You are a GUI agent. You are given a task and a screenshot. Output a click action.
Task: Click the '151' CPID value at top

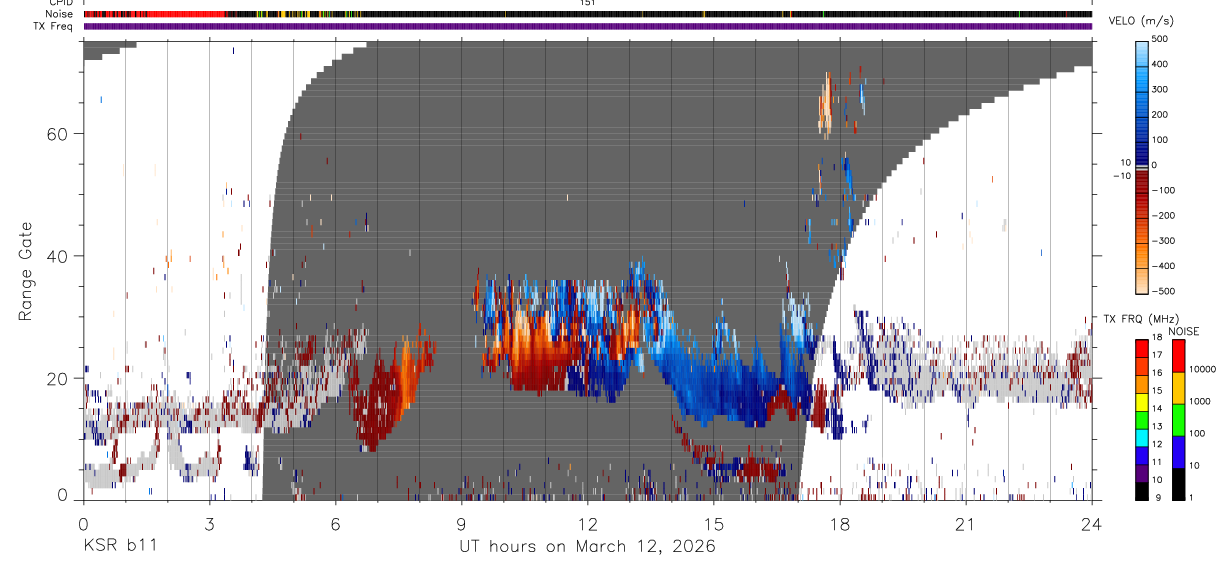click(587, 3)
